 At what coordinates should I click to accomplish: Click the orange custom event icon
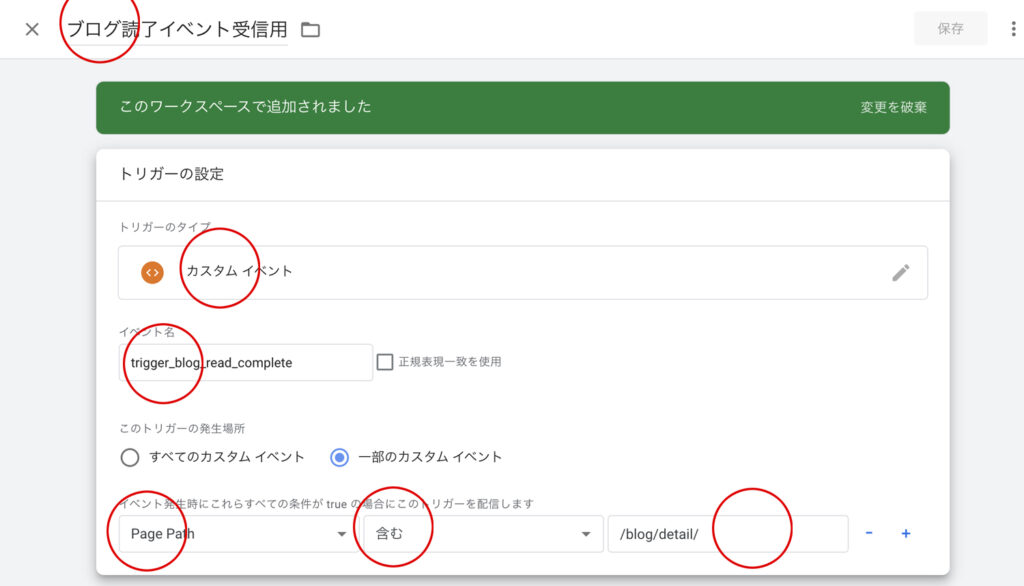152,272
